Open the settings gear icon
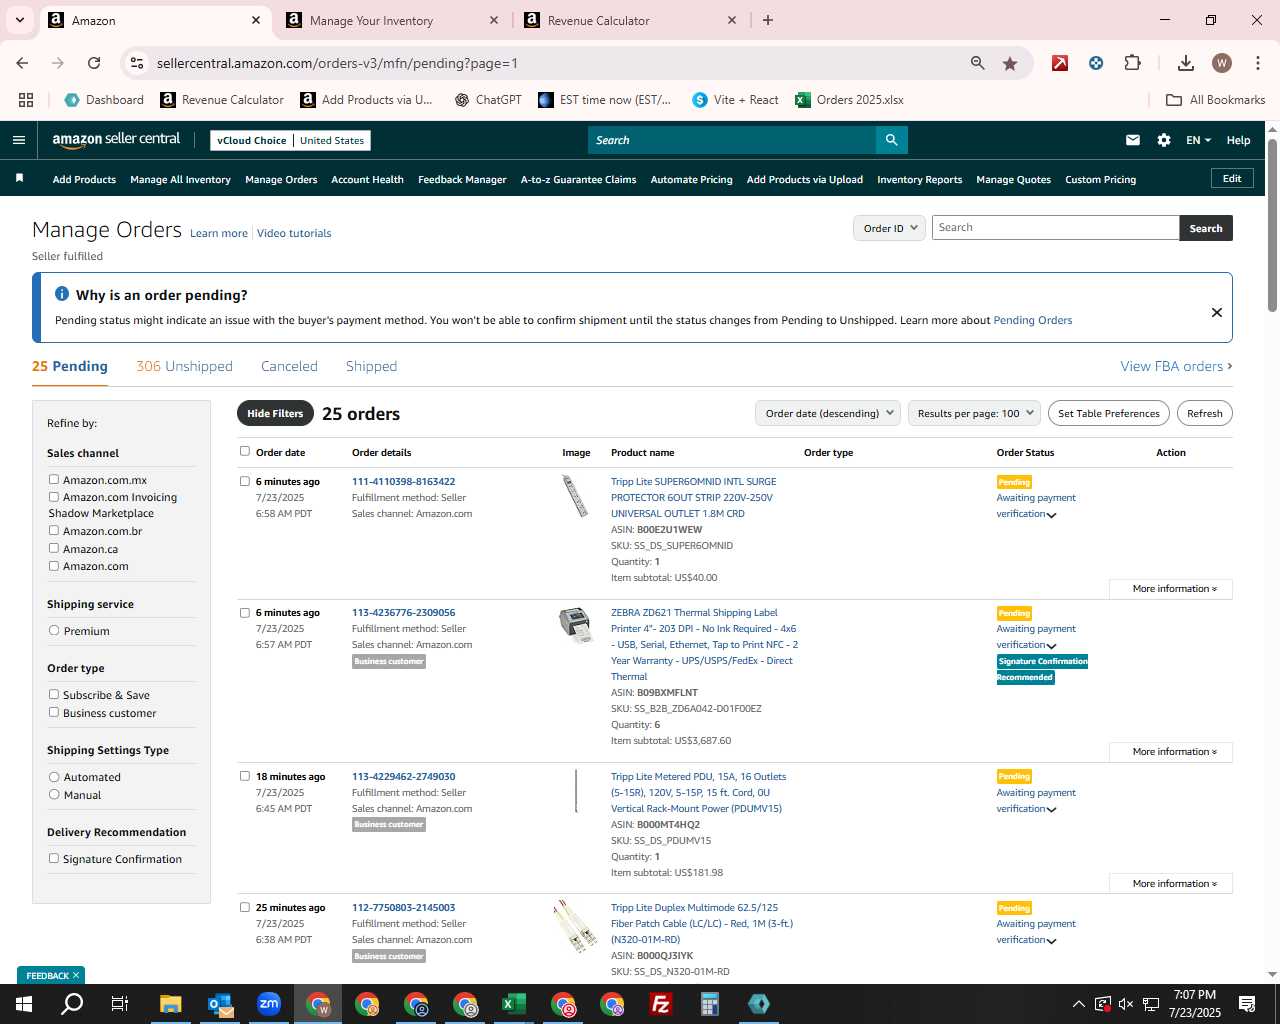This screenshot has height=1024, width=1280. click(1164, 140)
